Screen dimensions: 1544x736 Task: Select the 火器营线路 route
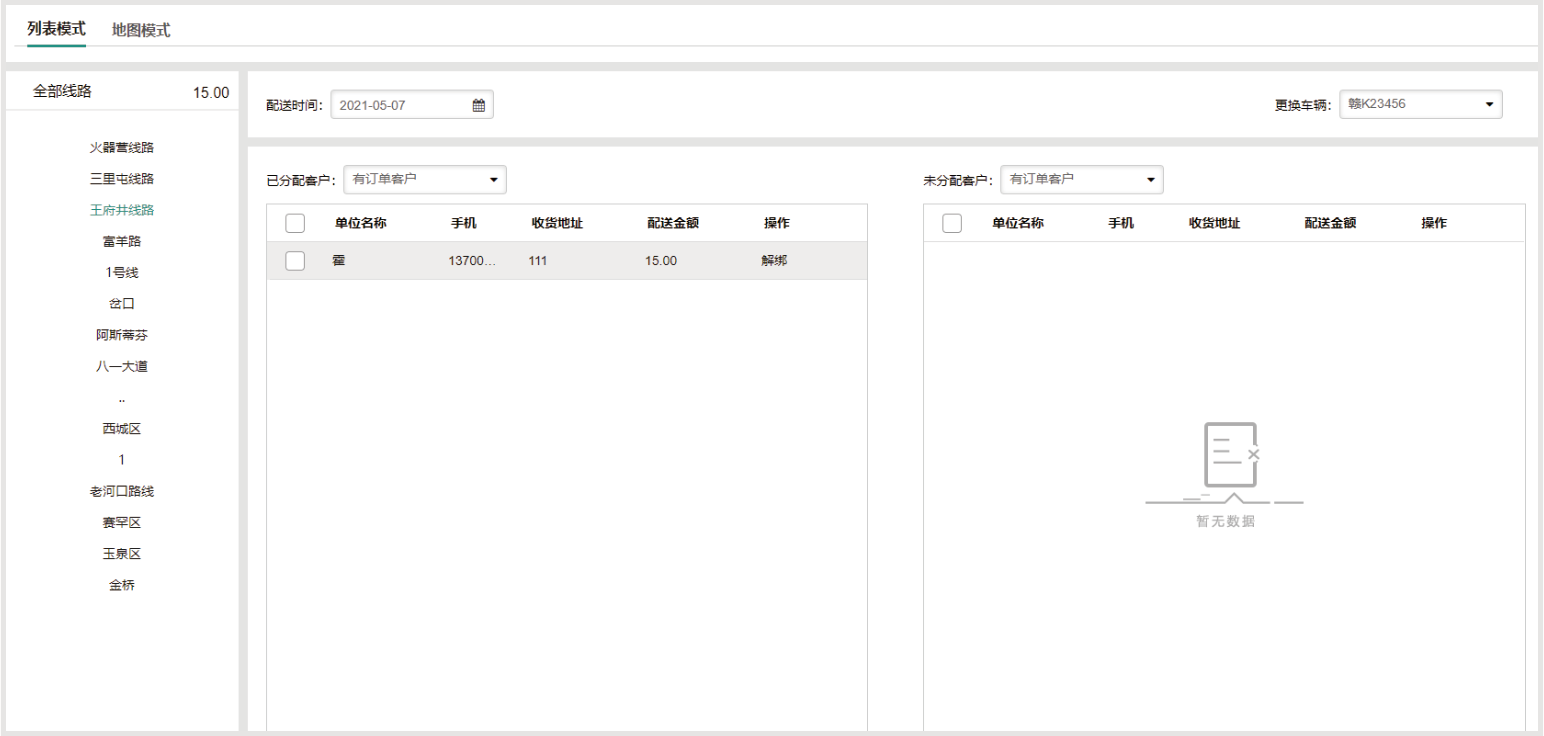click(x=122, y=148)
